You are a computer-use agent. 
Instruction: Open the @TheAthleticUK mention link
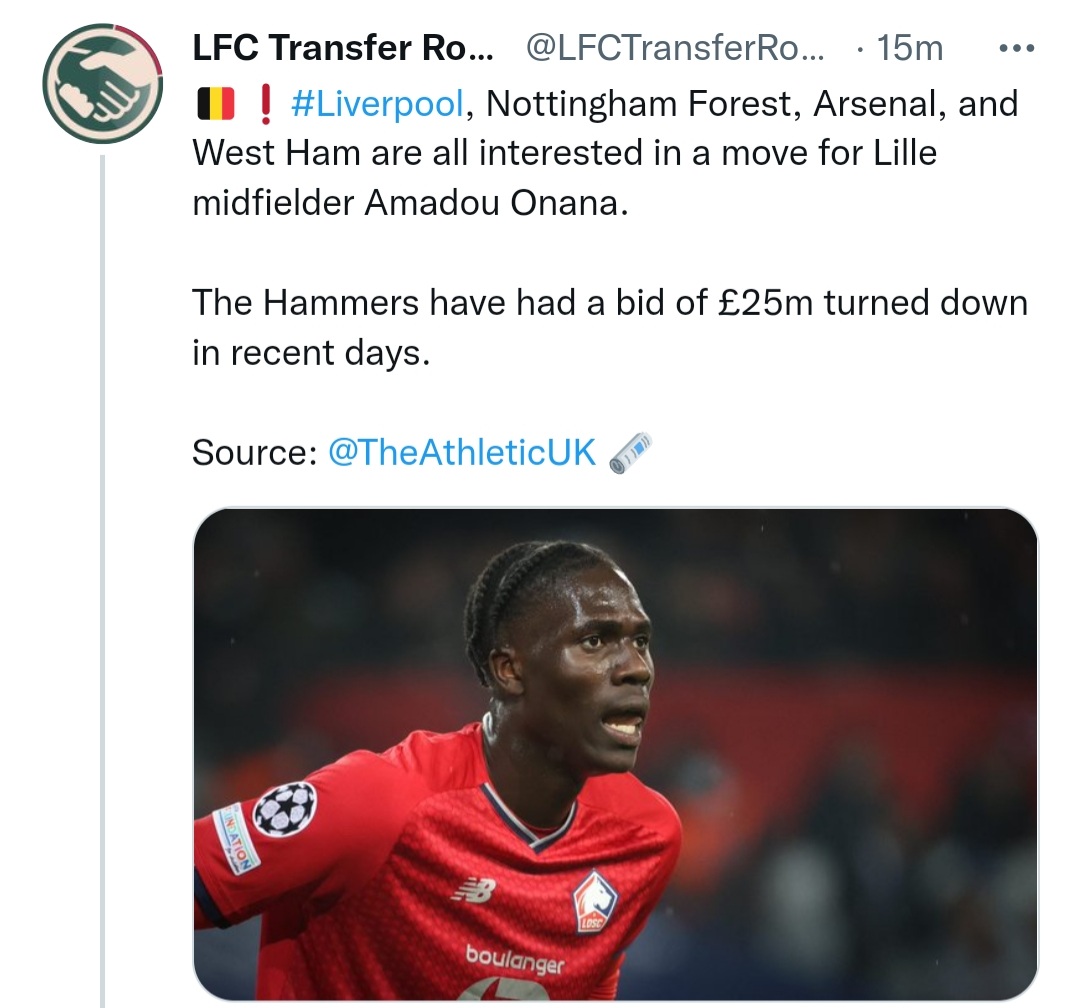click(461, 452)
